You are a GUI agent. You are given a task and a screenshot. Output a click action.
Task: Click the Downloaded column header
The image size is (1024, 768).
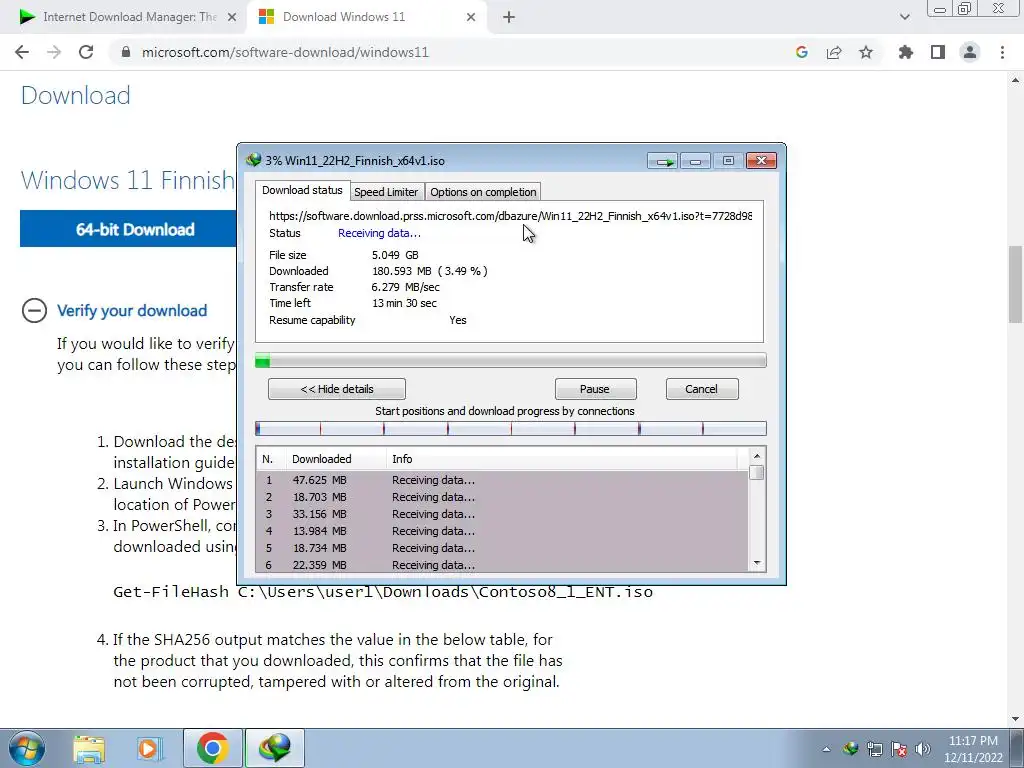[x=336, y=459]
